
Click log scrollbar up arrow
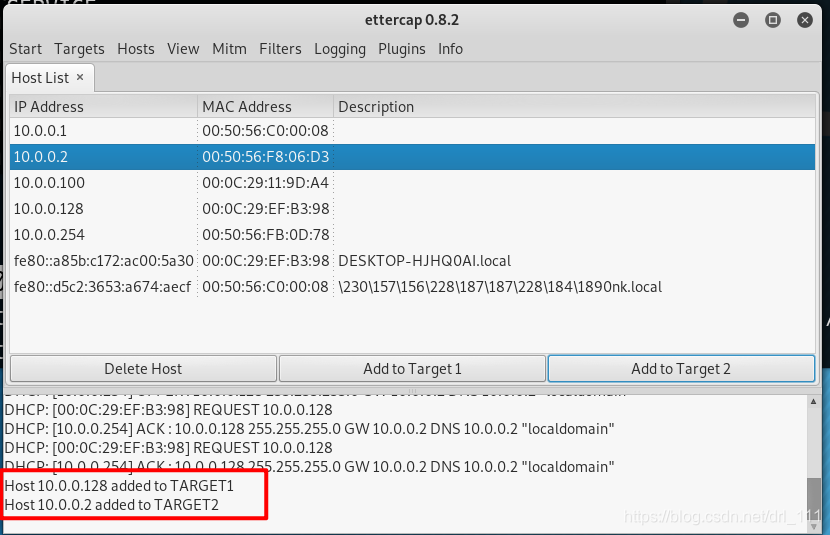point(814,402)
